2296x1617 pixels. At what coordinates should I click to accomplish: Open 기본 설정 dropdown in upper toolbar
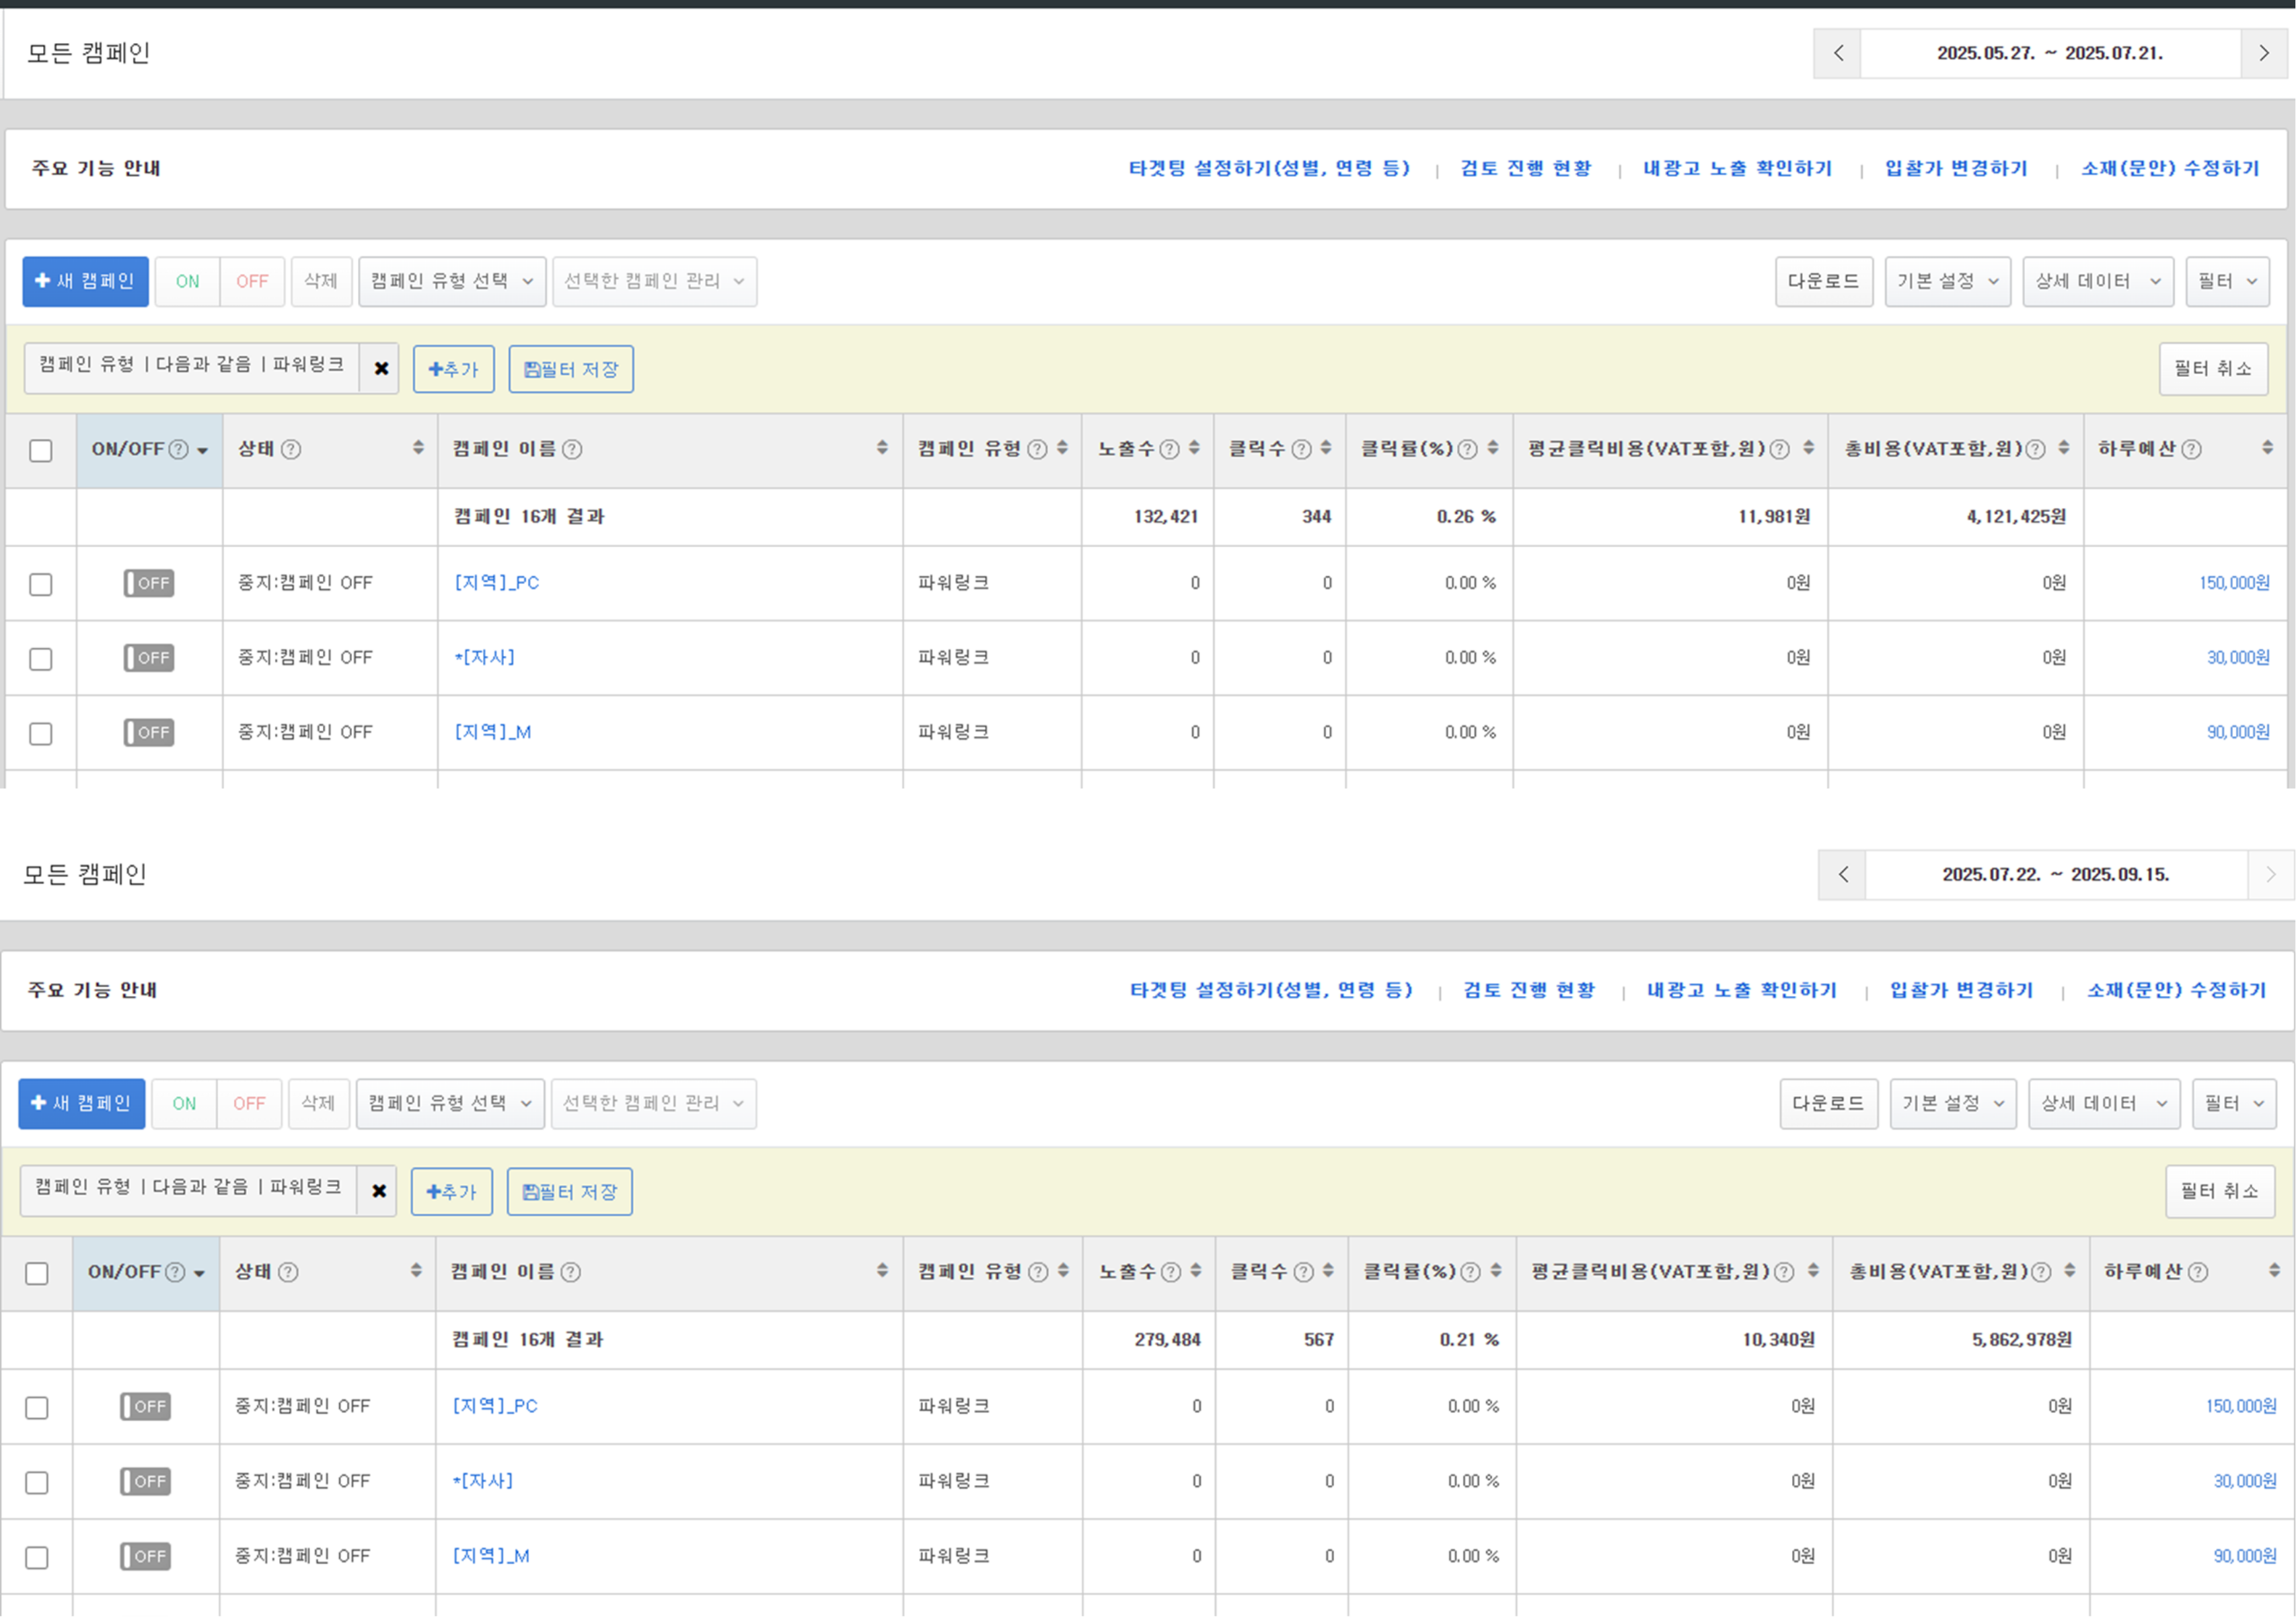[1947, 281]
